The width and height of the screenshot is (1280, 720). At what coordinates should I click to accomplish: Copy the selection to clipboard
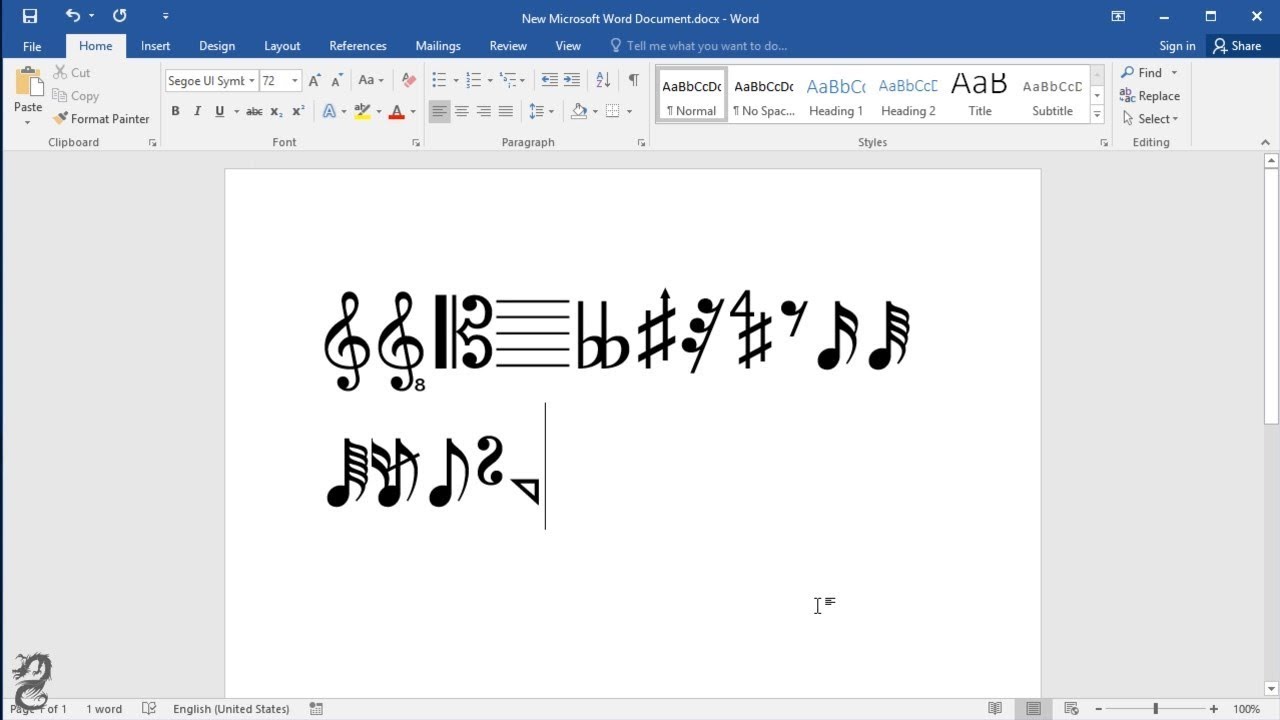[76, 96]
